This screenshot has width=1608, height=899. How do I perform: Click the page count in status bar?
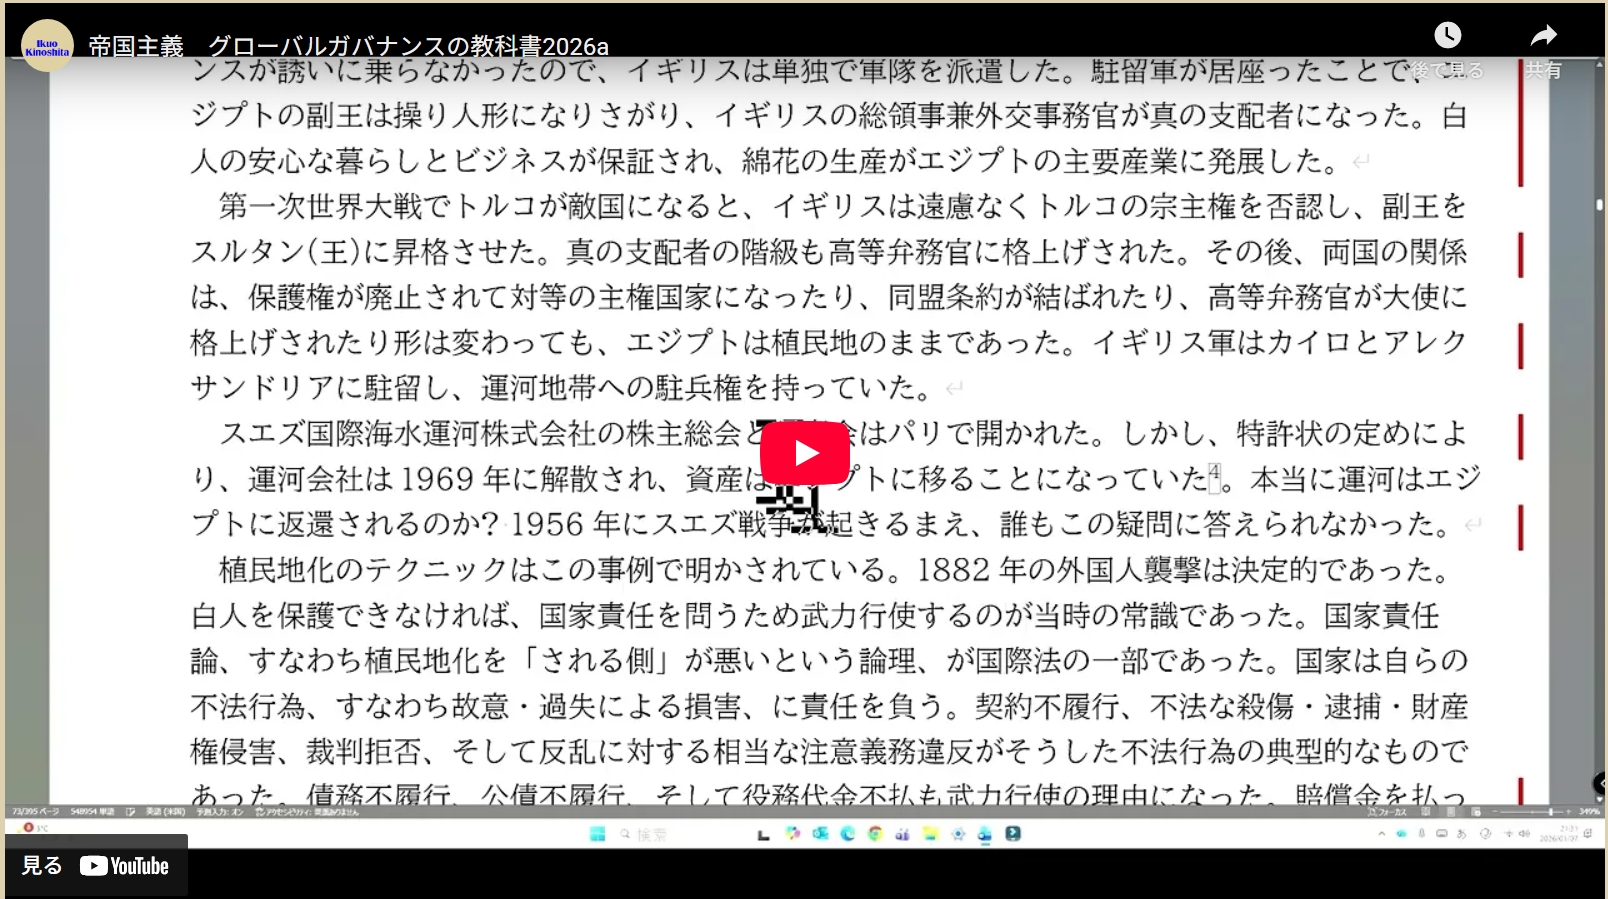pyautogui.click(x=36, y=812)
